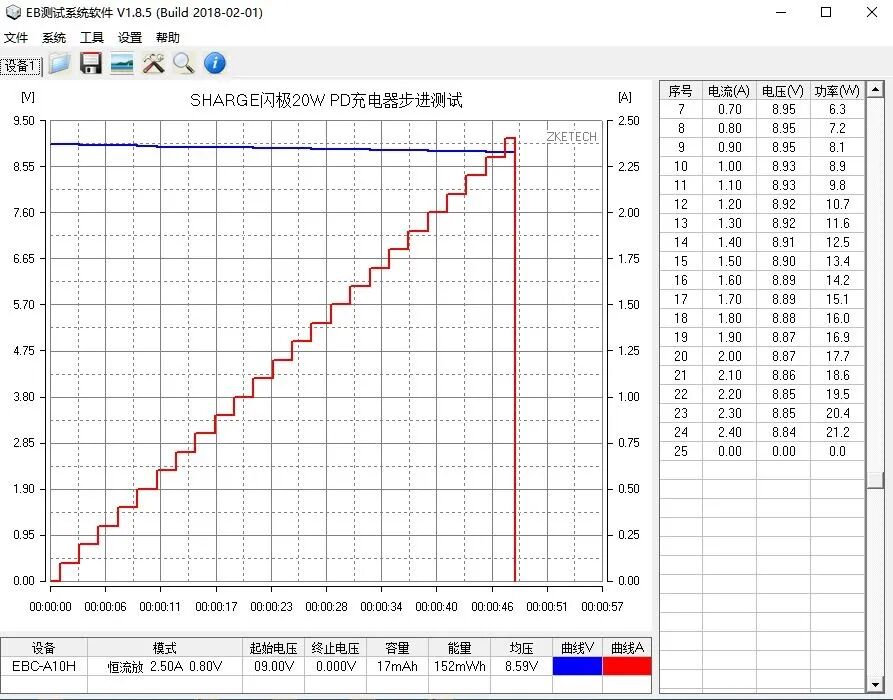893x700 pixels.
Task: Open the 帮助 menu
Action: coord(167,38)
